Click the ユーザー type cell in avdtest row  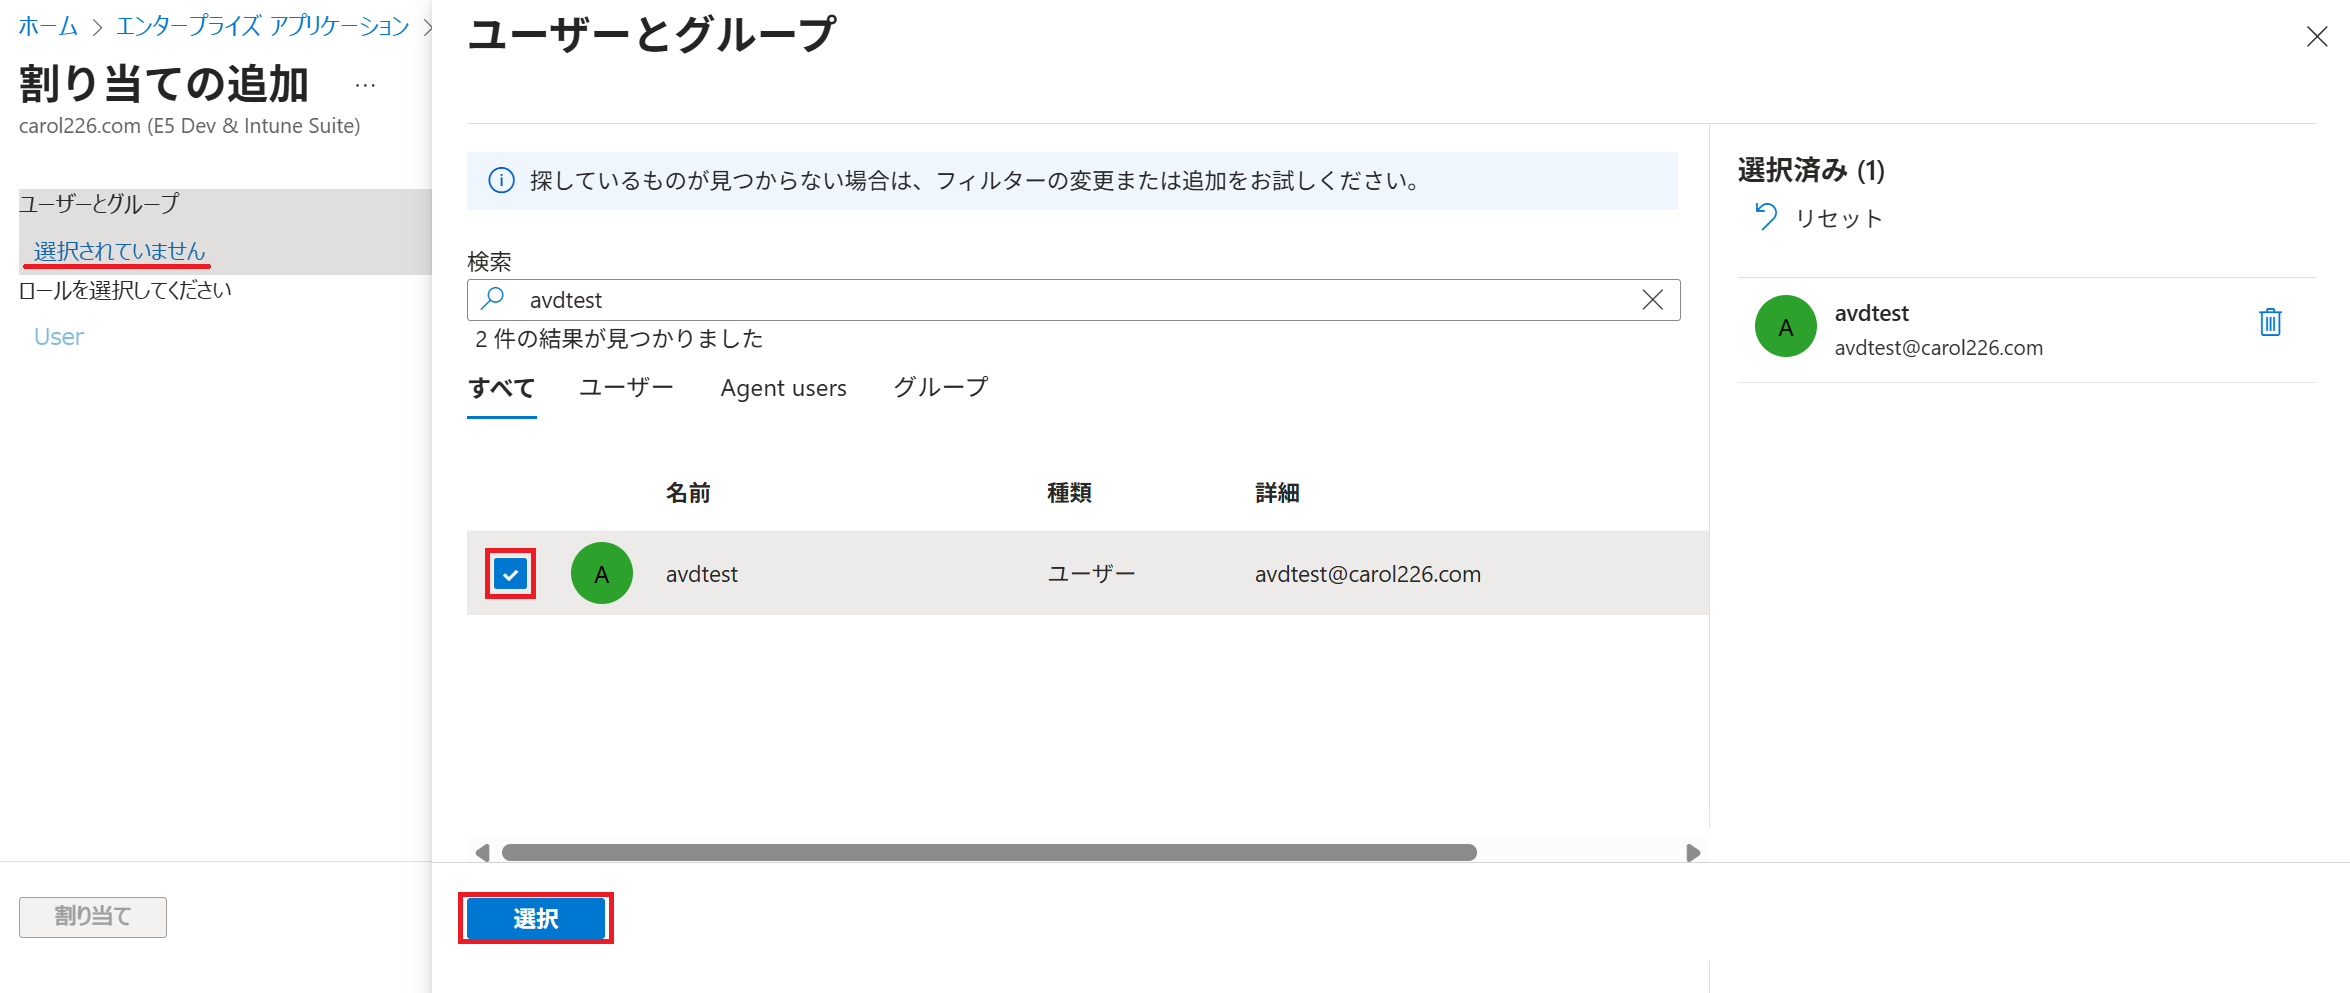[x=1091, y=574]
